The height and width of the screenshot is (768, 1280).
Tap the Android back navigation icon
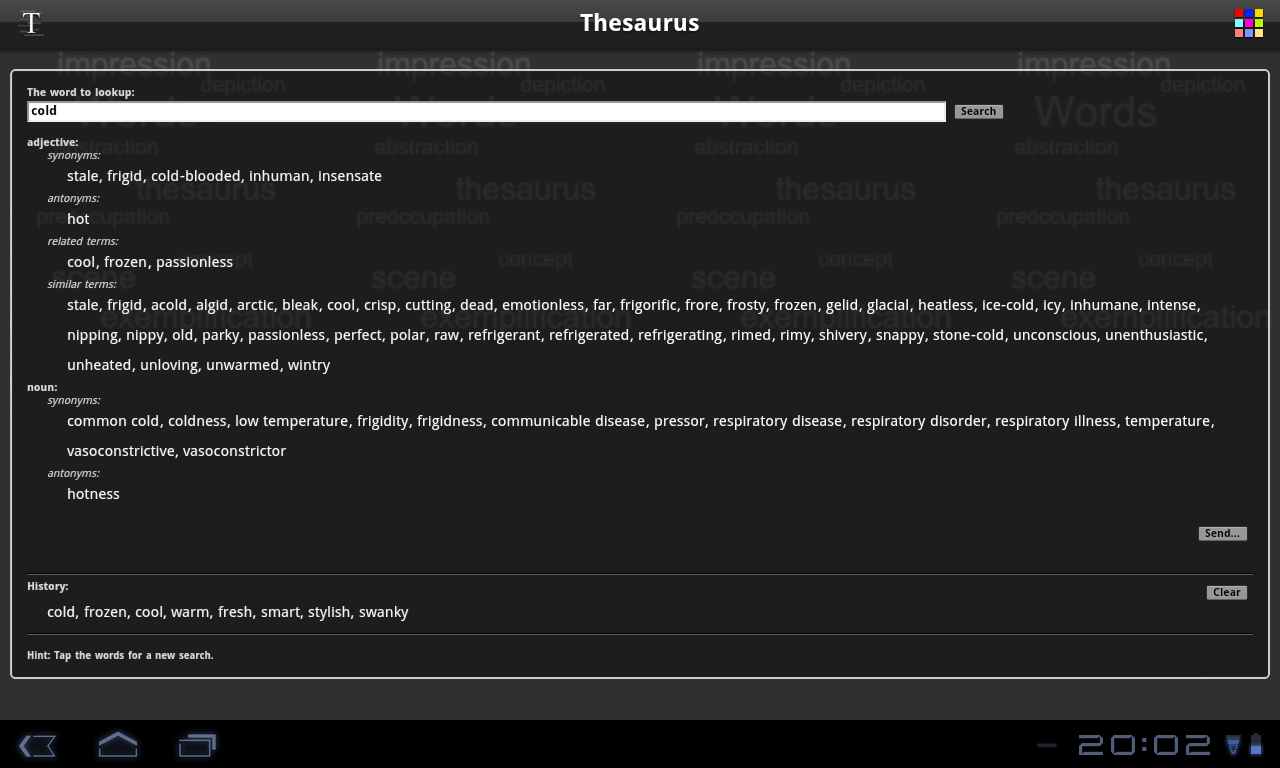(x=37, y=745)
